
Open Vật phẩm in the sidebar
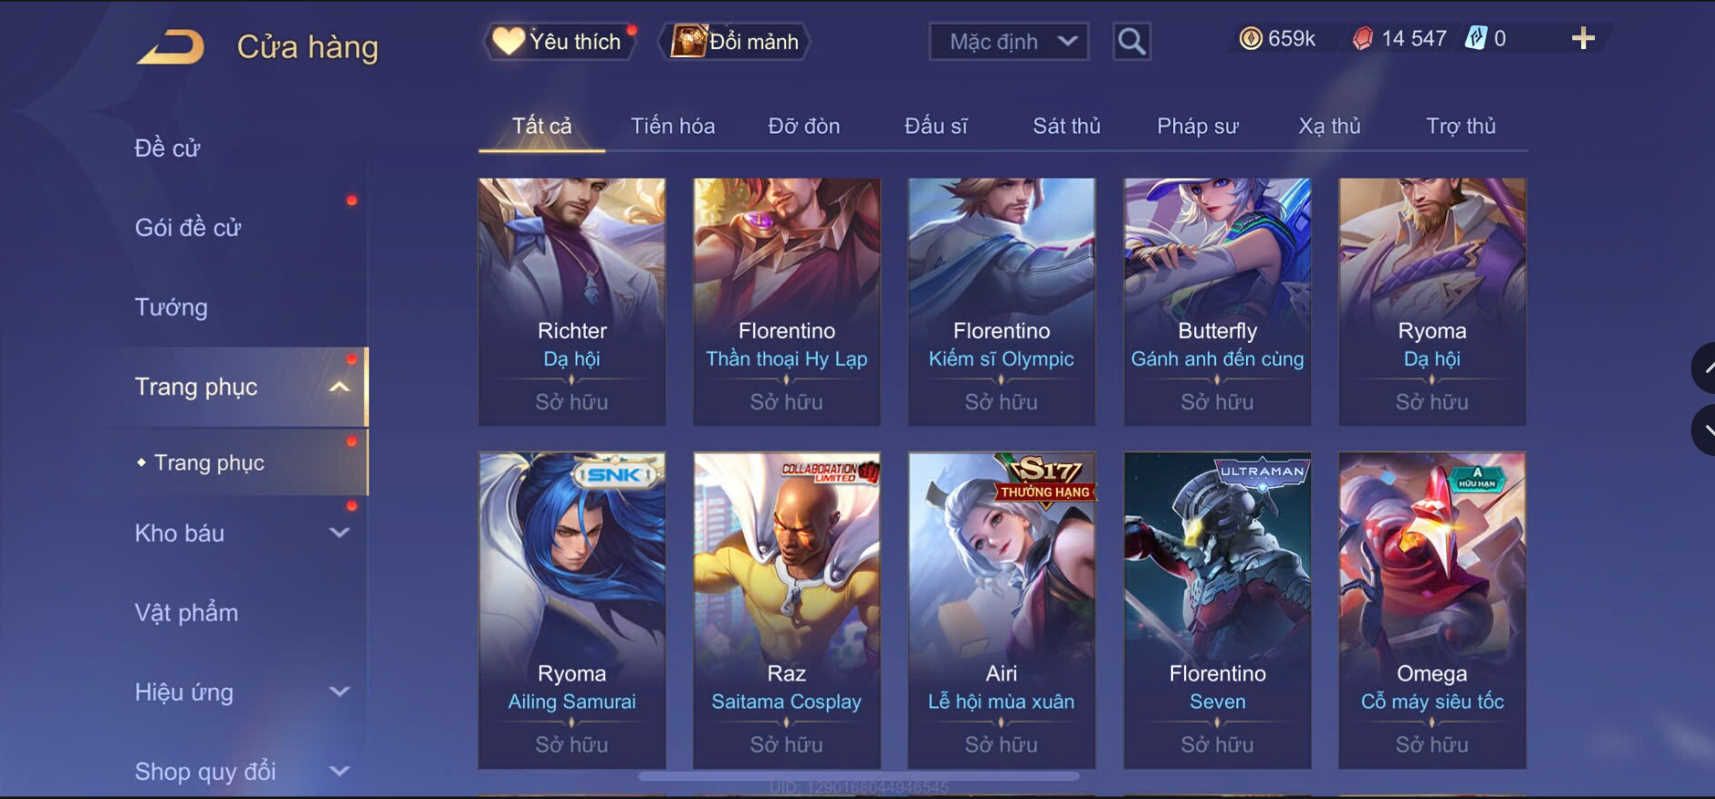tap(186, 612)
